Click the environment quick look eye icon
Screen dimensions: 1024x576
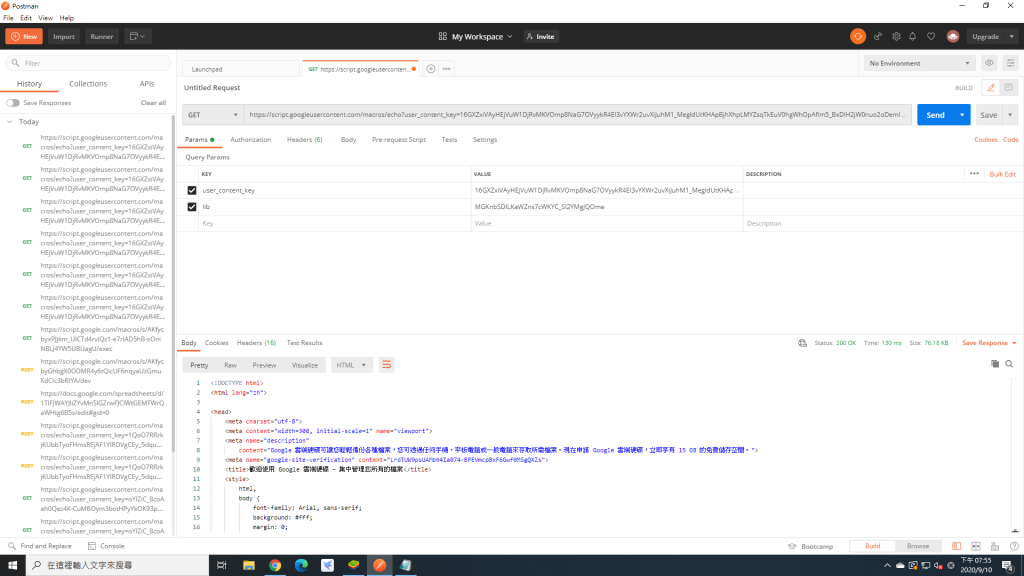click(x=989, y=63)
